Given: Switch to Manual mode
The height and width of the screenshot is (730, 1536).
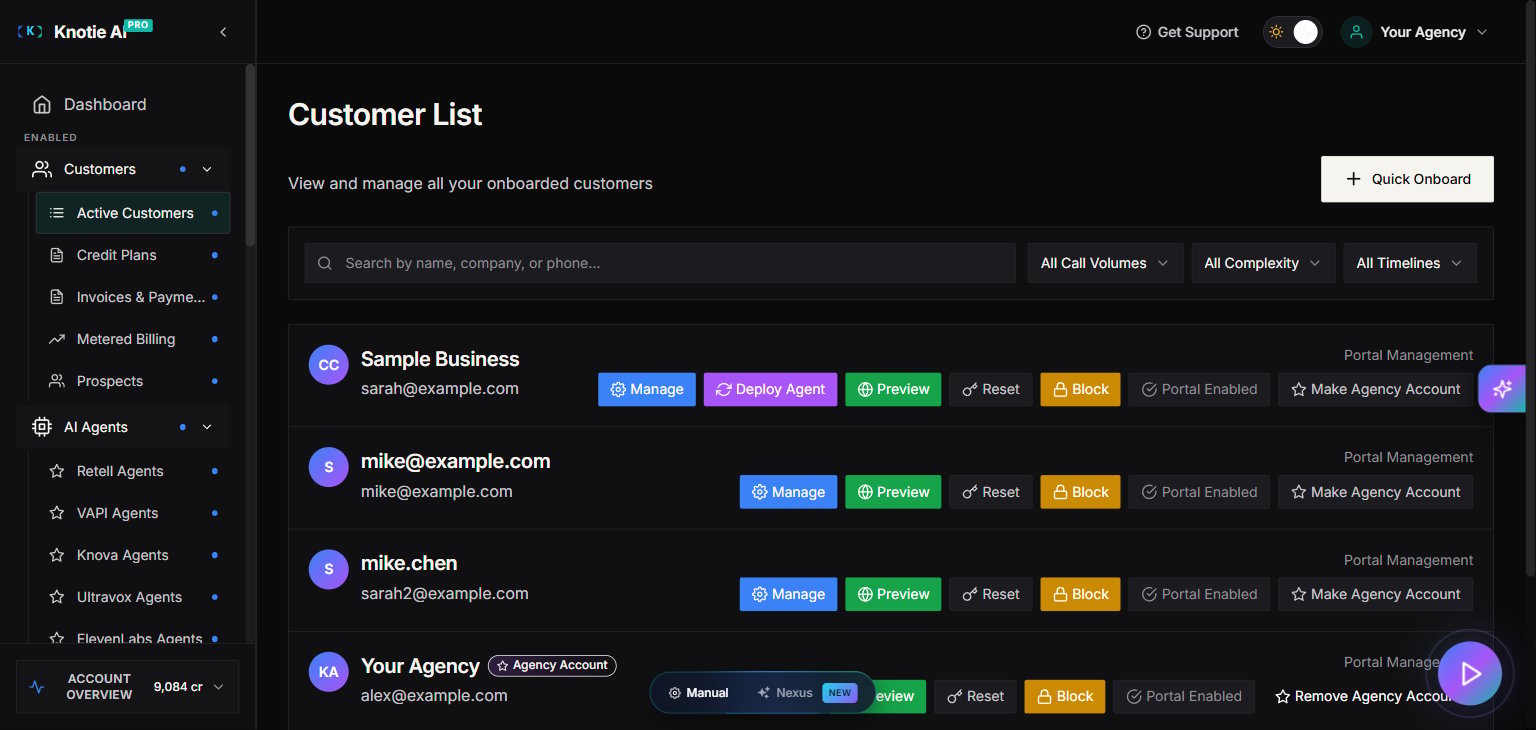Looking at the screenshot, I should click(698, 692).
